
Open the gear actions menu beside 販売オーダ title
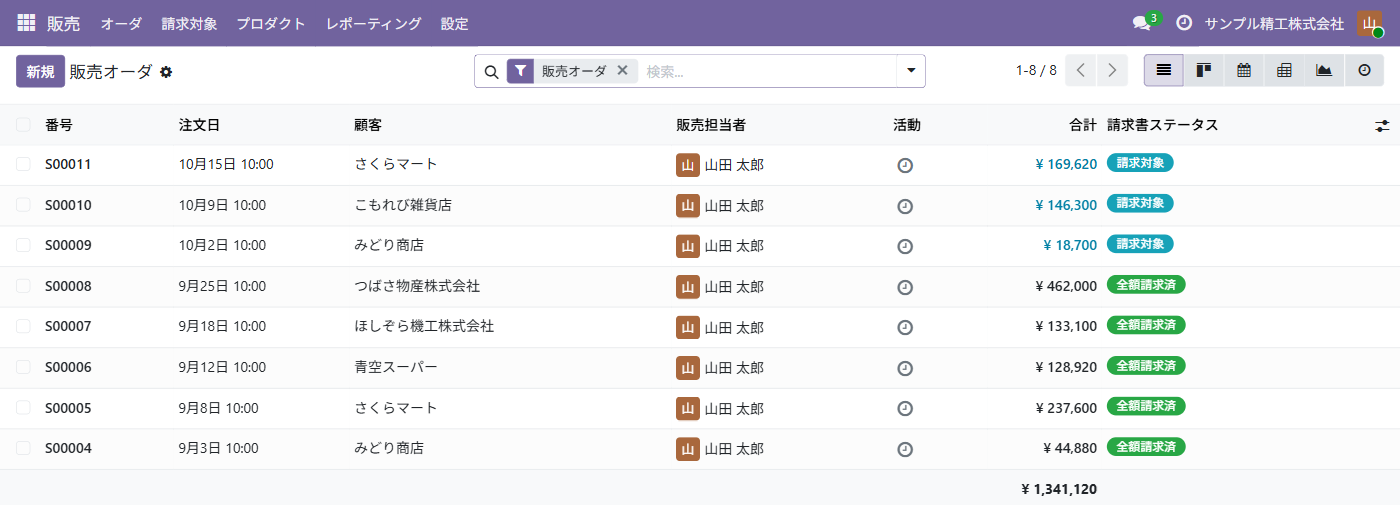tap(166, 72)
